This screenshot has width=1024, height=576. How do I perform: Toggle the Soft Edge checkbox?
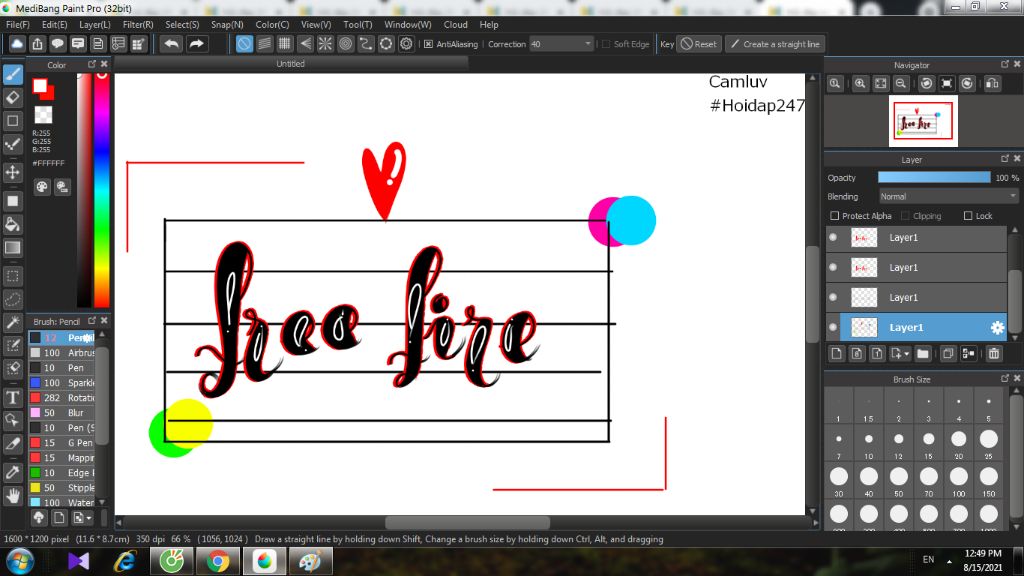pyautogui.click(x=606, y=44)
